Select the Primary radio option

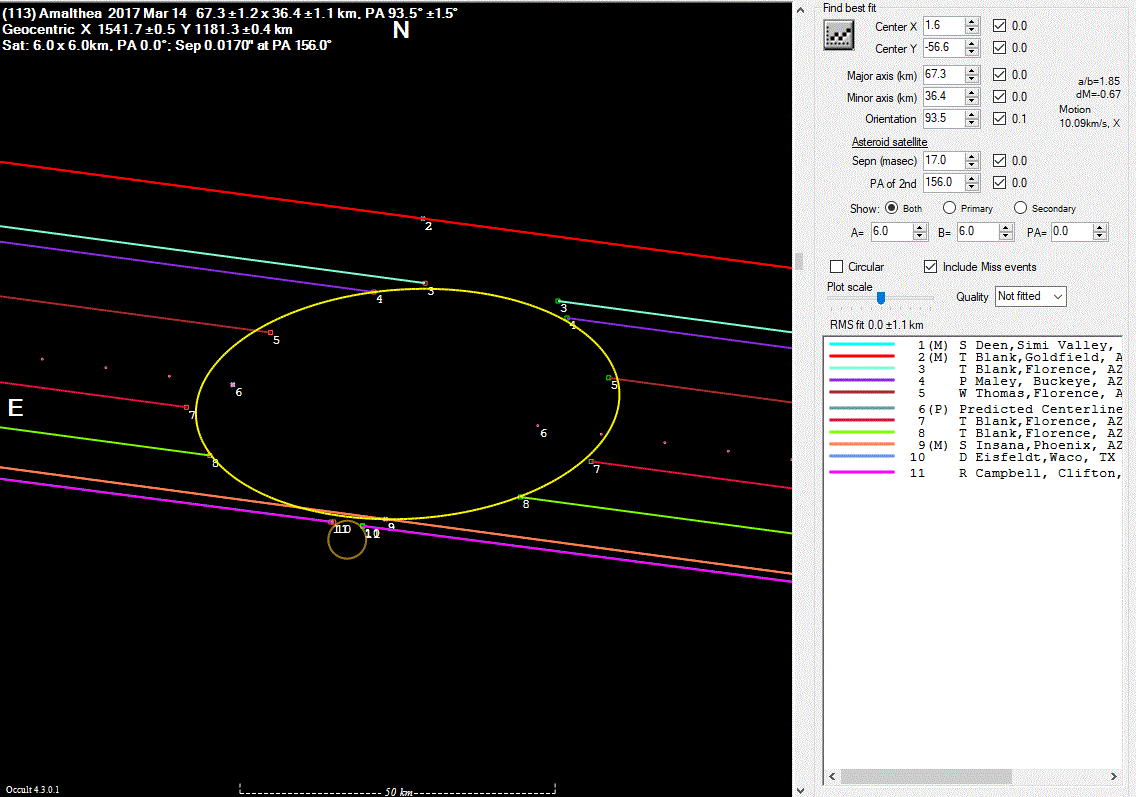pyautogui.click(x=949, y=208)
